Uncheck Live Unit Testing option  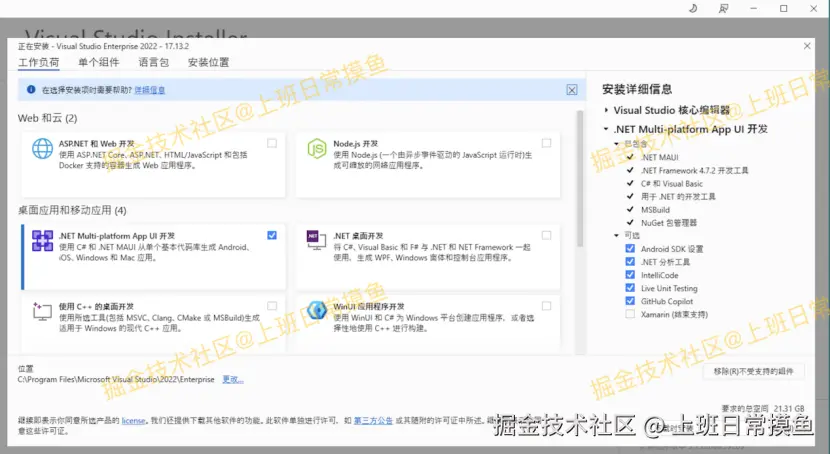630,288
